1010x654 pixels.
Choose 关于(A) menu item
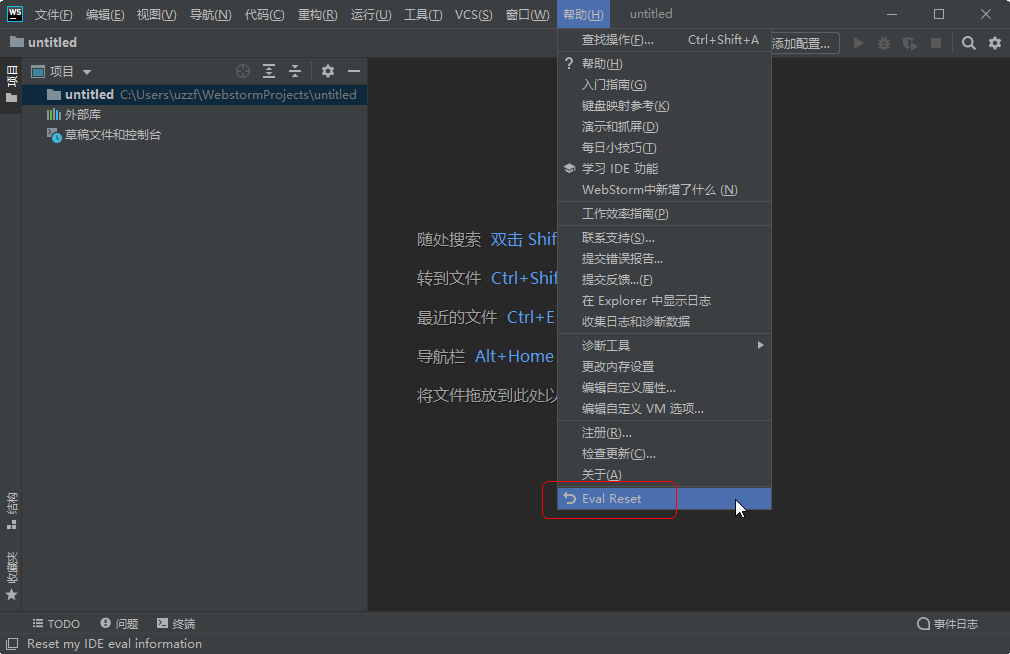pyautogui.click(x=664, y=475)
